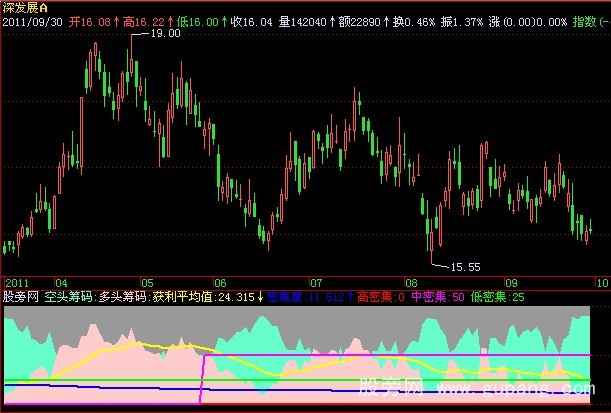Select the 06 month on the time axis
The height and width of the screenshot is (413, 611).
[x=219, y=283]
